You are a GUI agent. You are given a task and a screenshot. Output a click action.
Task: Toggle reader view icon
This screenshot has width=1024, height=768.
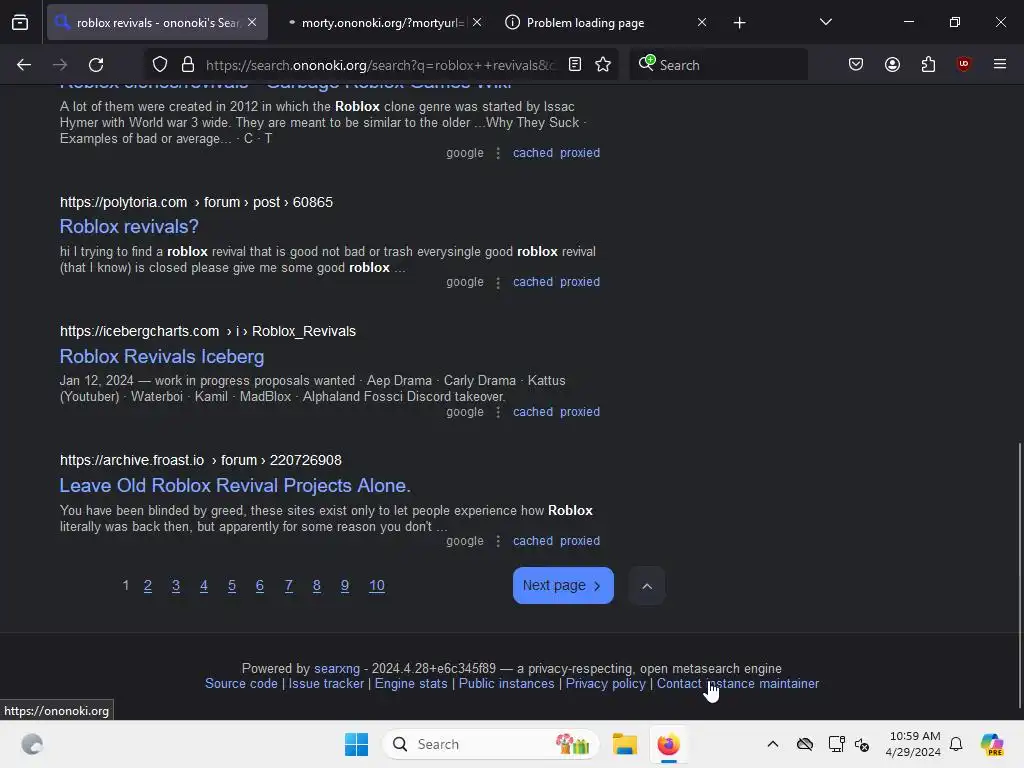click(575, 65)
